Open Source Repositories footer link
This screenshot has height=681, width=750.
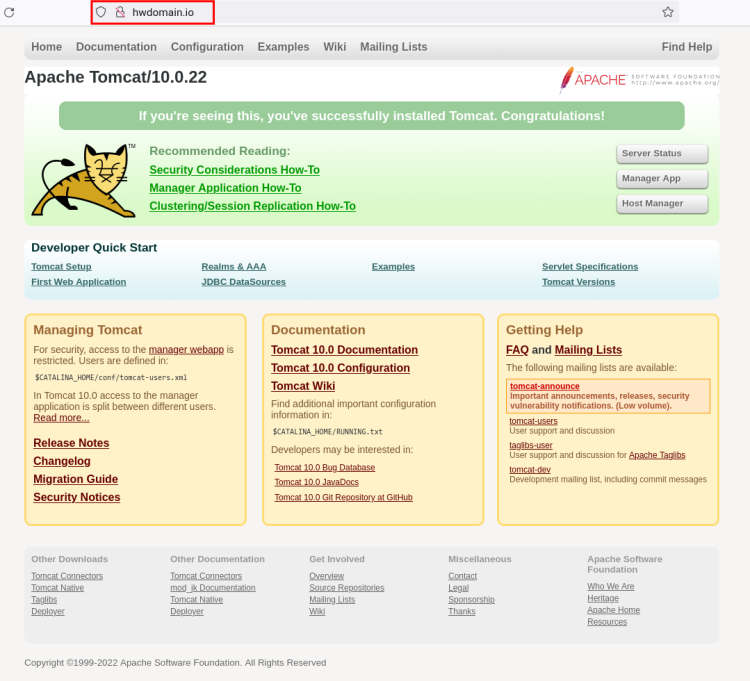(x=347, y=588)
